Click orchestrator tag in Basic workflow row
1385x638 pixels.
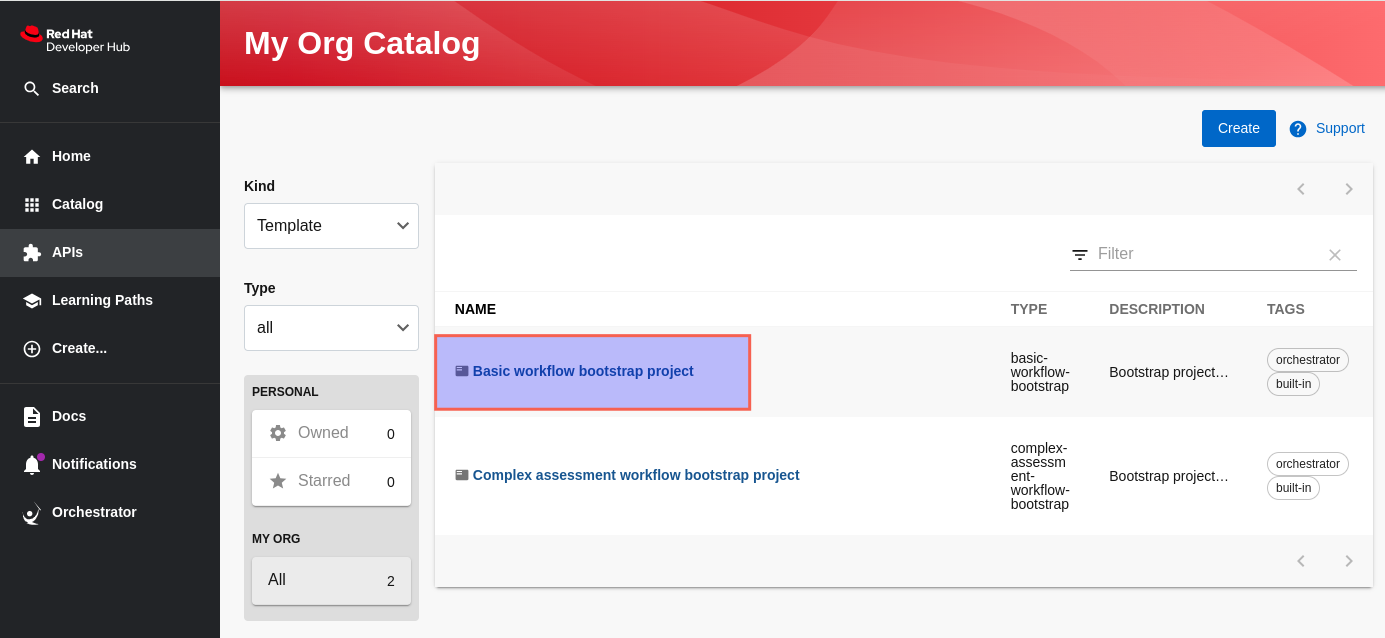(1308, 359)
